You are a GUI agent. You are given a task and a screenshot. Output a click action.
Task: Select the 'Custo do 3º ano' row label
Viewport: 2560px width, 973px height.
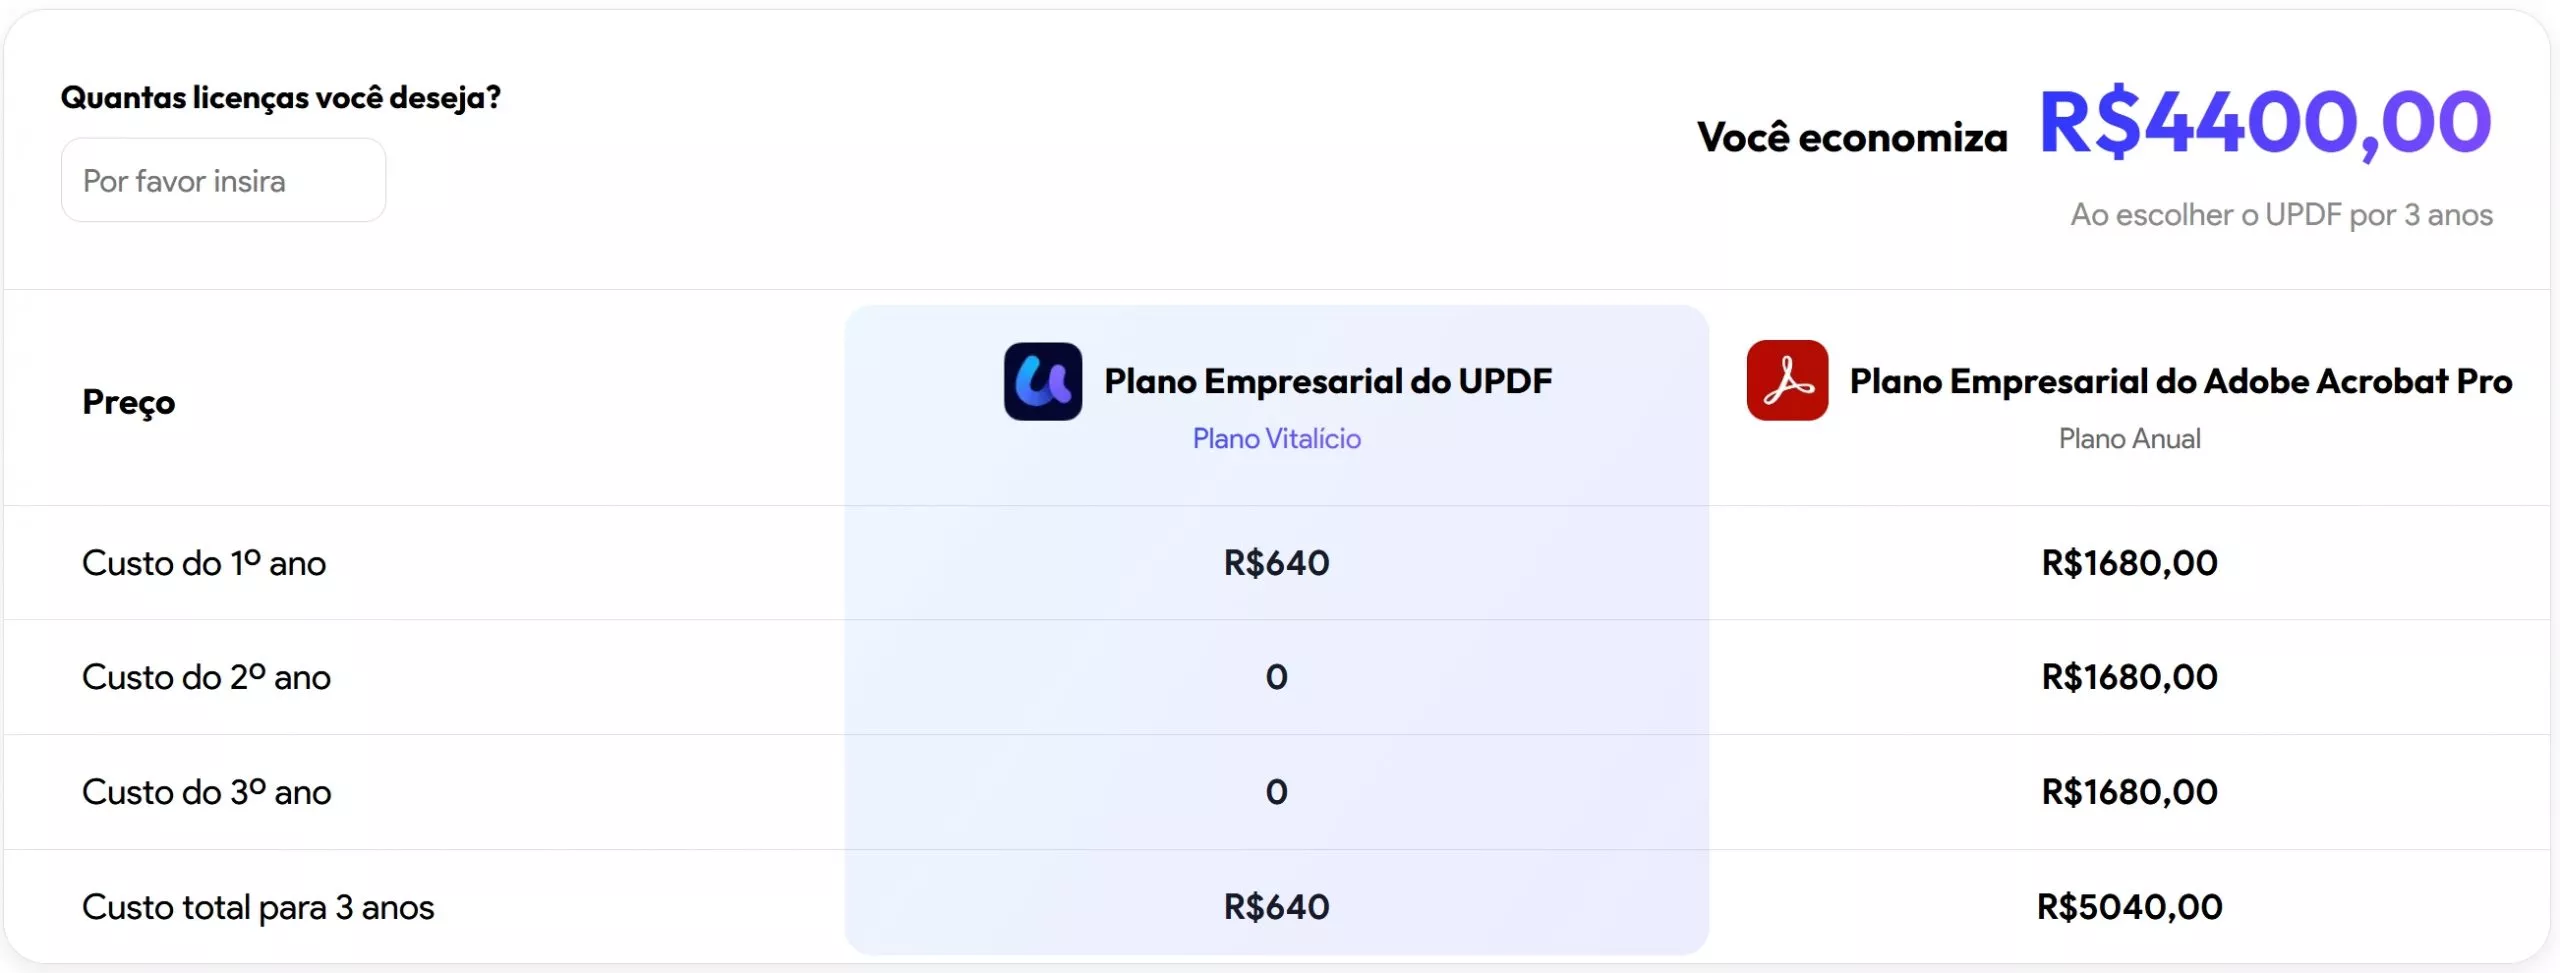pyautogui.click(x=206, y=792)
